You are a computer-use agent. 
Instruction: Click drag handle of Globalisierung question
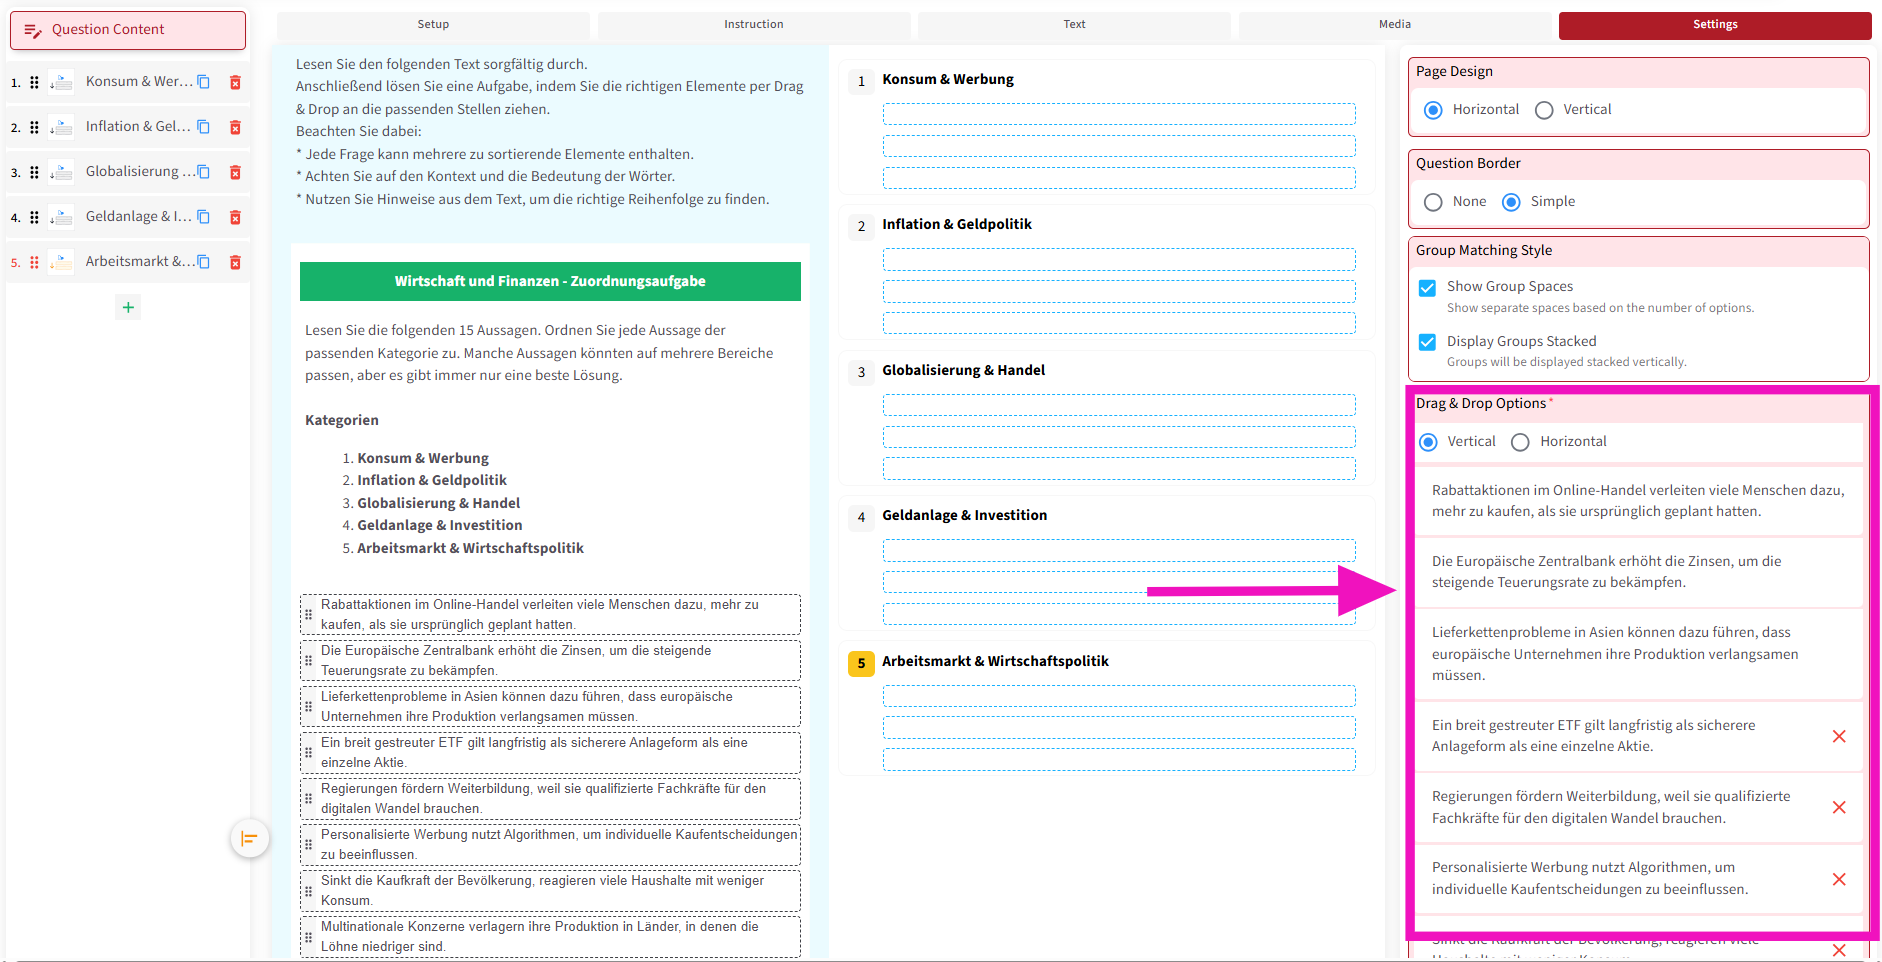[34, 172]
